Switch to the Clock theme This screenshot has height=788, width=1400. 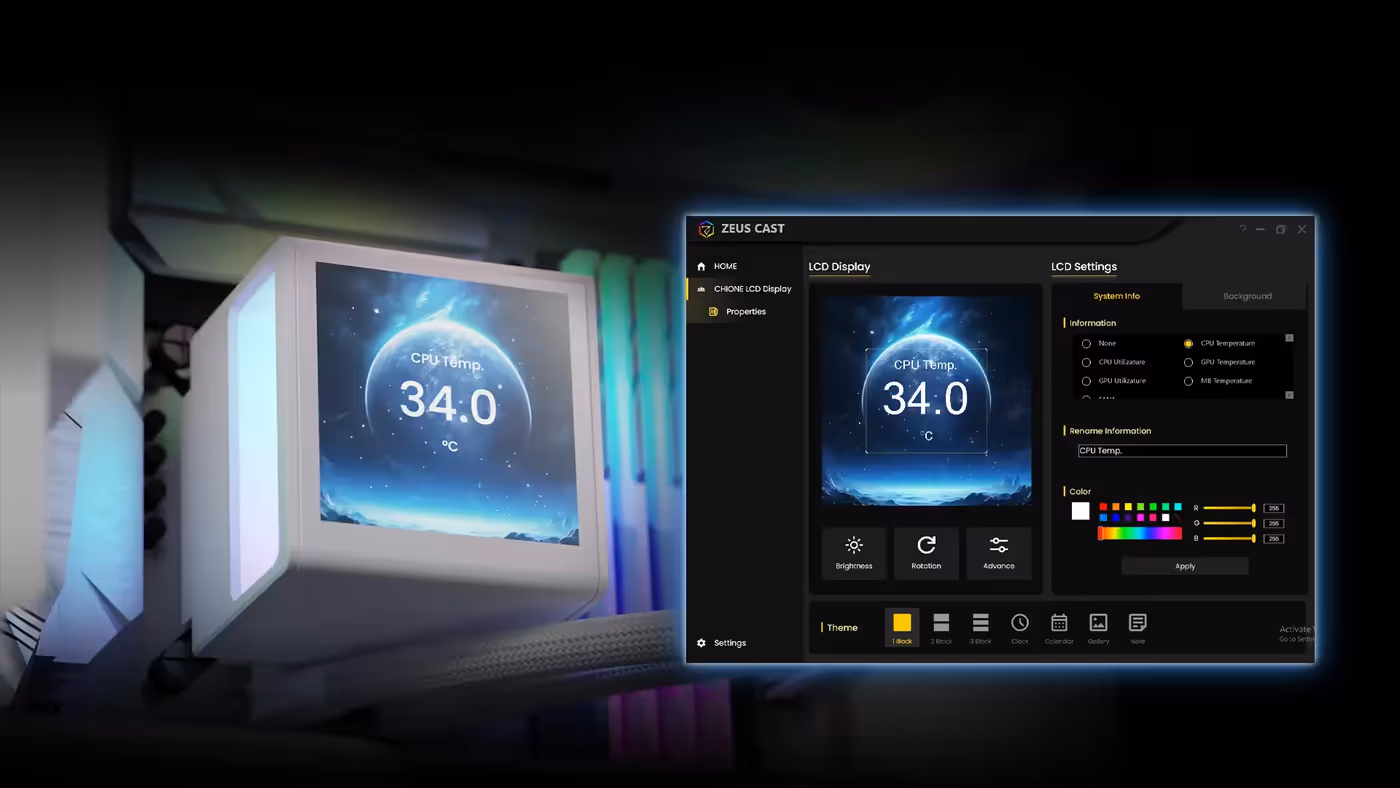pyautogui.click(x=1020, y=627)
